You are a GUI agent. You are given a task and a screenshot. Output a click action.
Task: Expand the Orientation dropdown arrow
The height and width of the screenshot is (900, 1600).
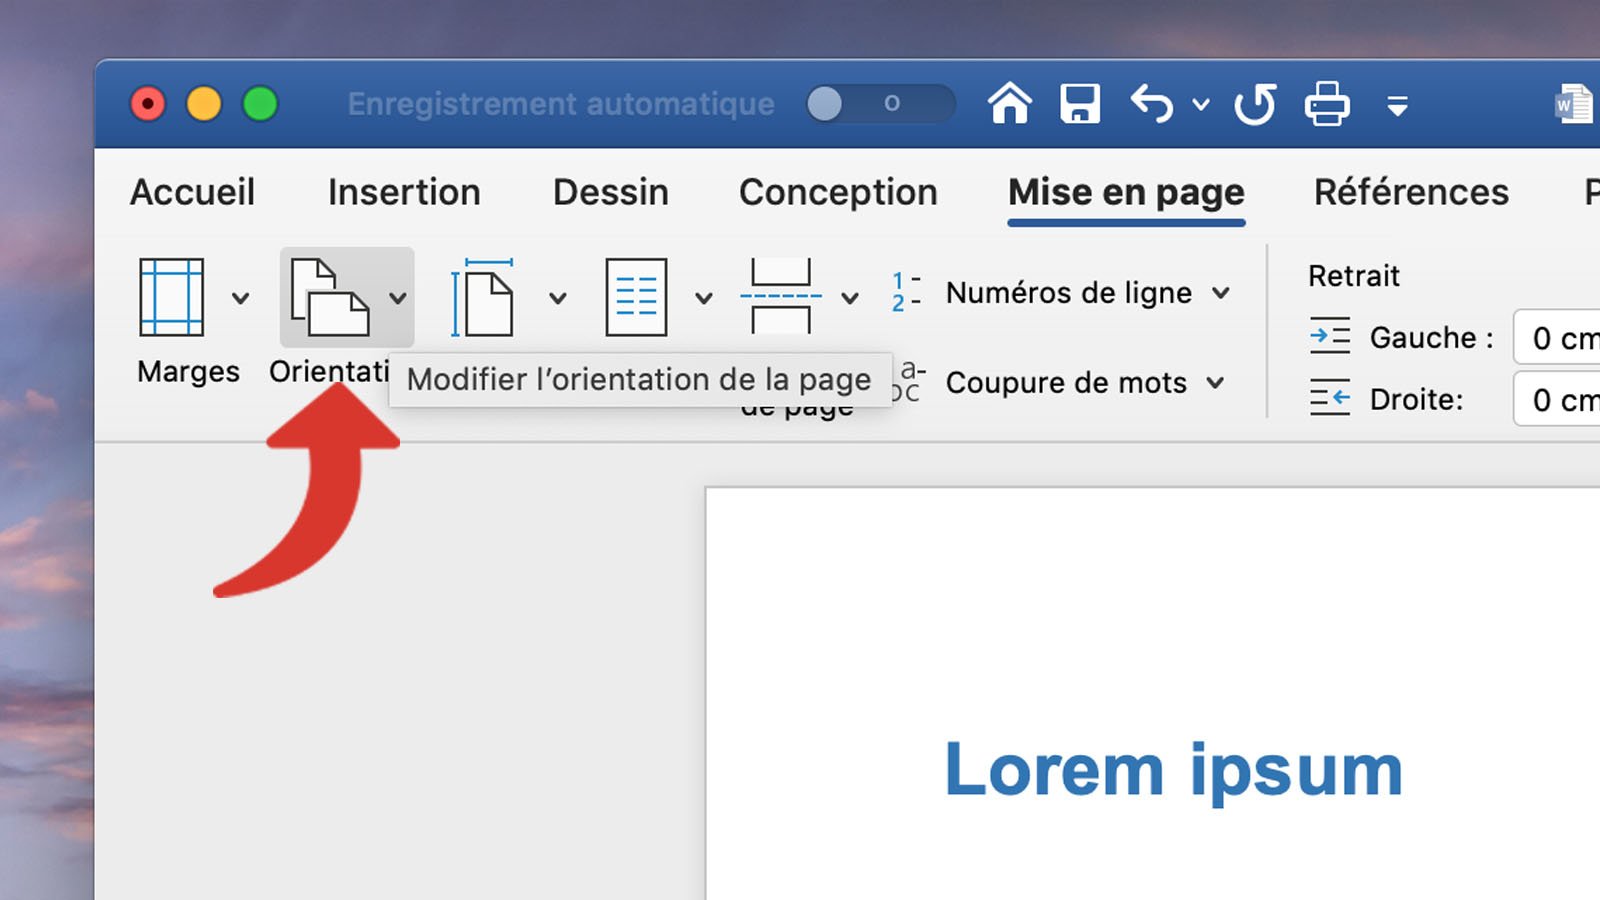(398, 298)
